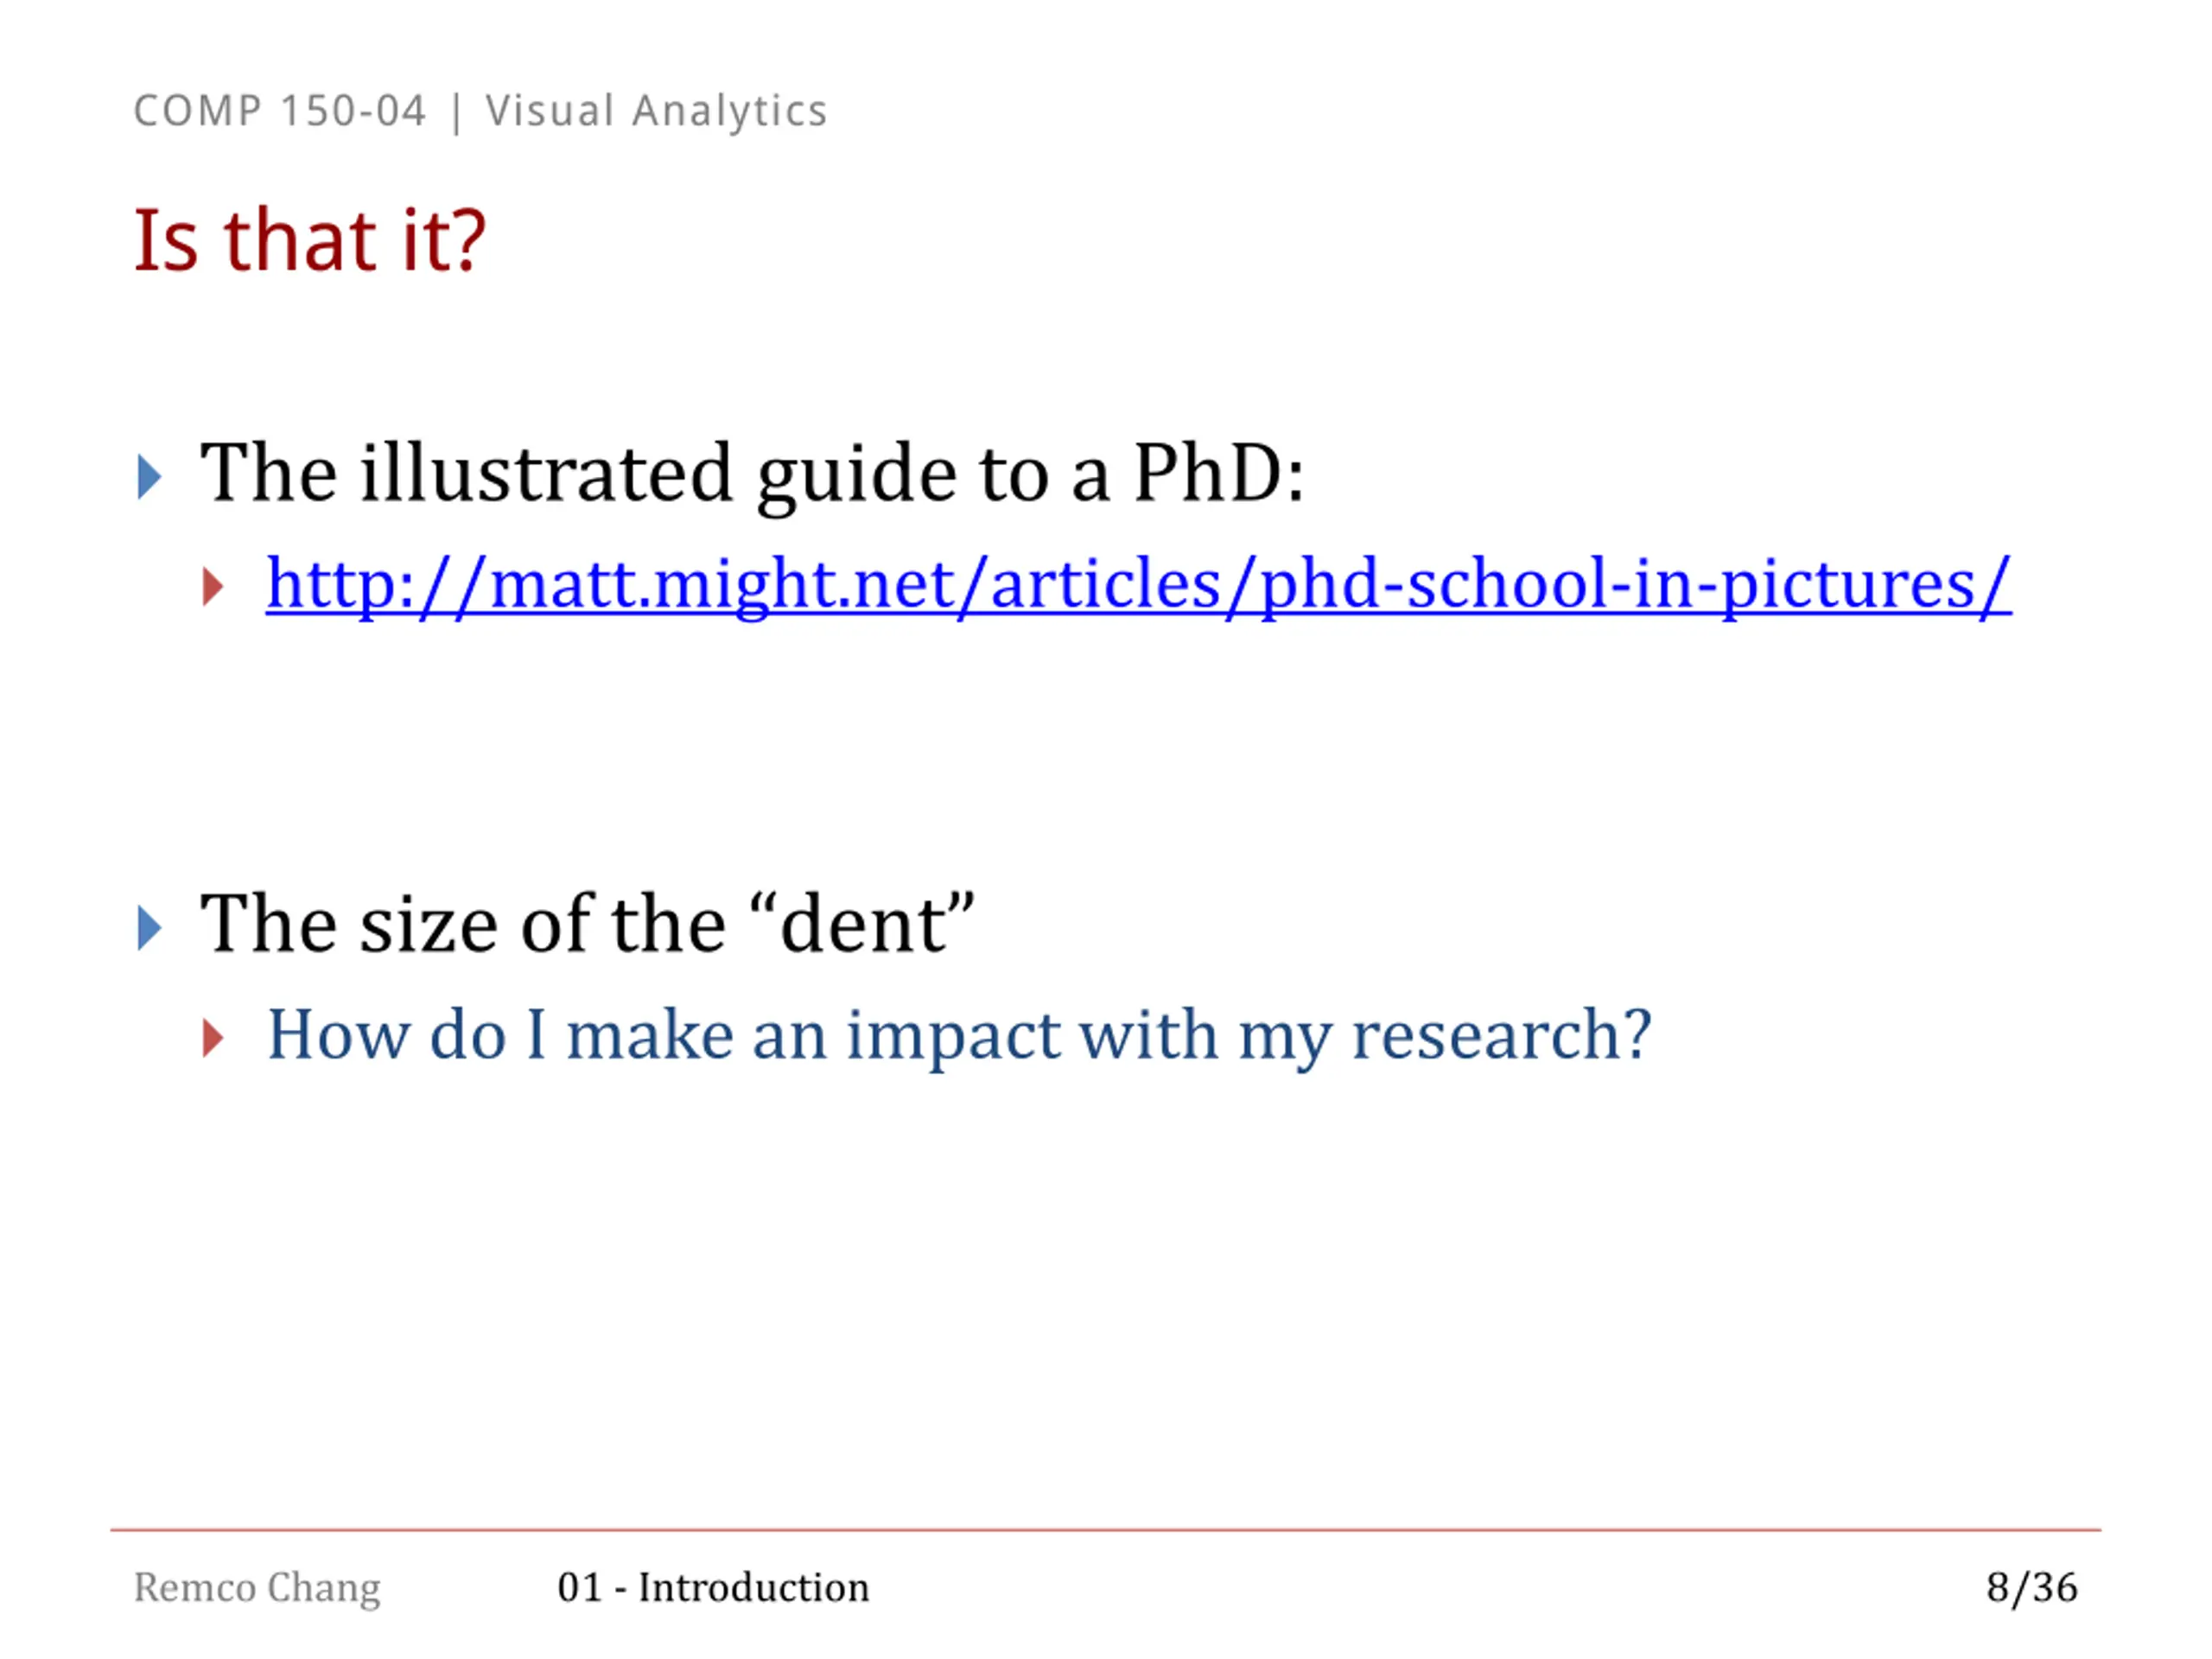Select the slide title 'Is that it?'

310,240
